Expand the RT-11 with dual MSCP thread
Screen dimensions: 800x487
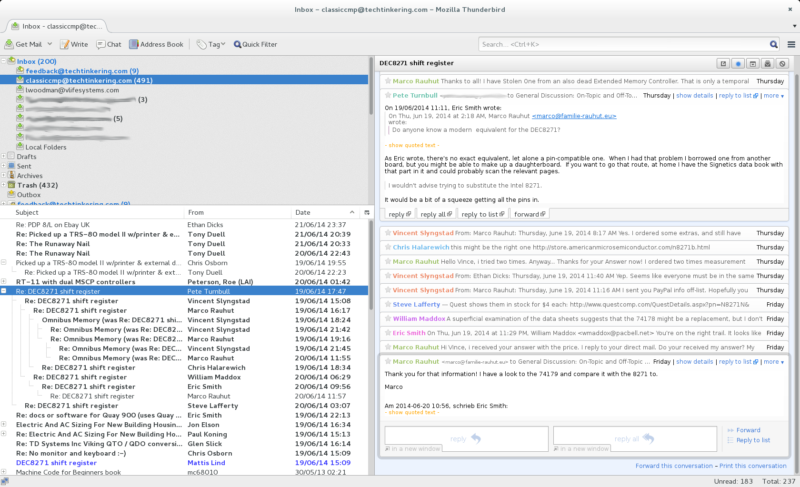(x=4, y=281)
